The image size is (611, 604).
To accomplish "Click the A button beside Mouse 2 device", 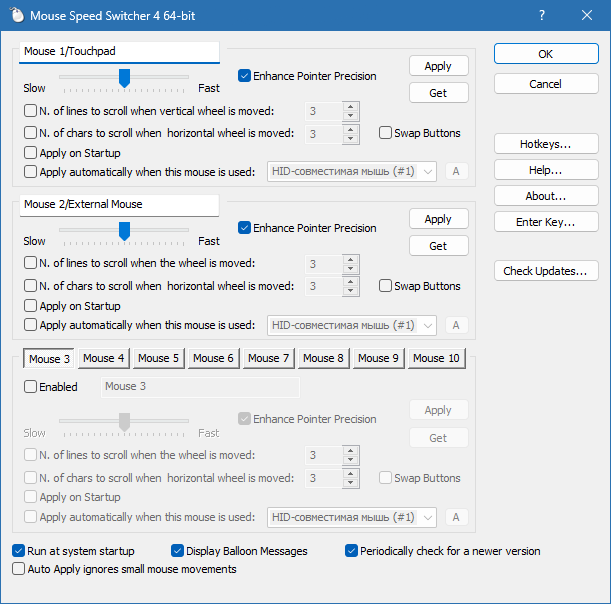I will pos(456,325).
